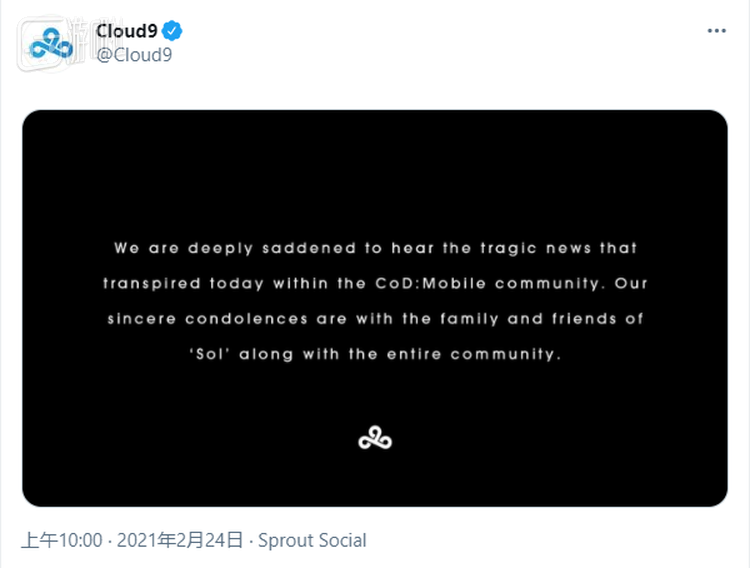Image resolution: width=750 pixels, height=568 pixels.
Task: Click the black tweet image's empty top area
Action: click(x=375, y=160)
